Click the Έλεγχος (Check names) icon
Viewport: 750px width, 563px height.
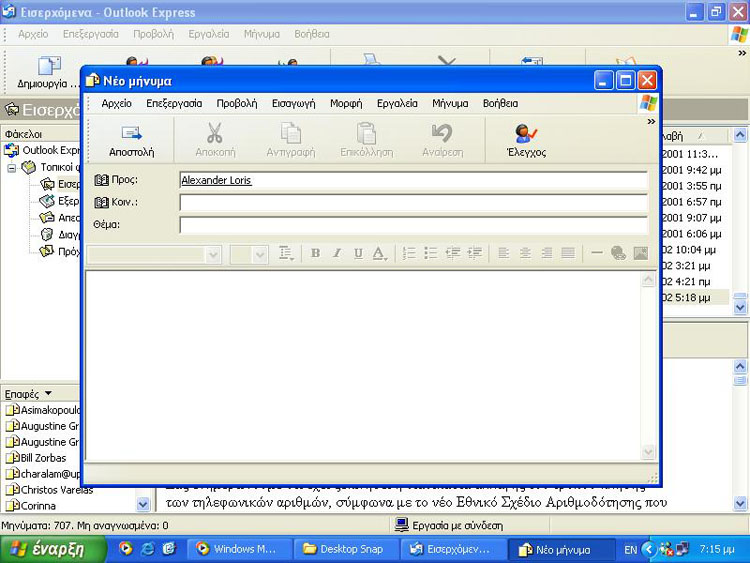[x=526, y=141]
